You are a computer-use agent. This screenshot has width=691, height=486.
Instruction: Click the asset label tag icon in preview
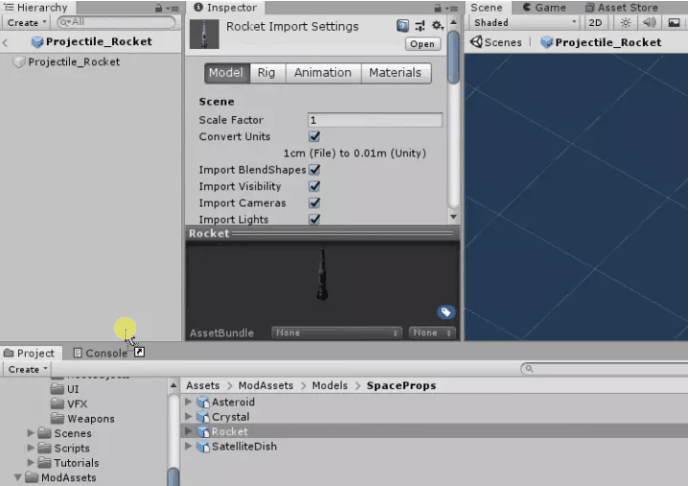click(446, 312)
